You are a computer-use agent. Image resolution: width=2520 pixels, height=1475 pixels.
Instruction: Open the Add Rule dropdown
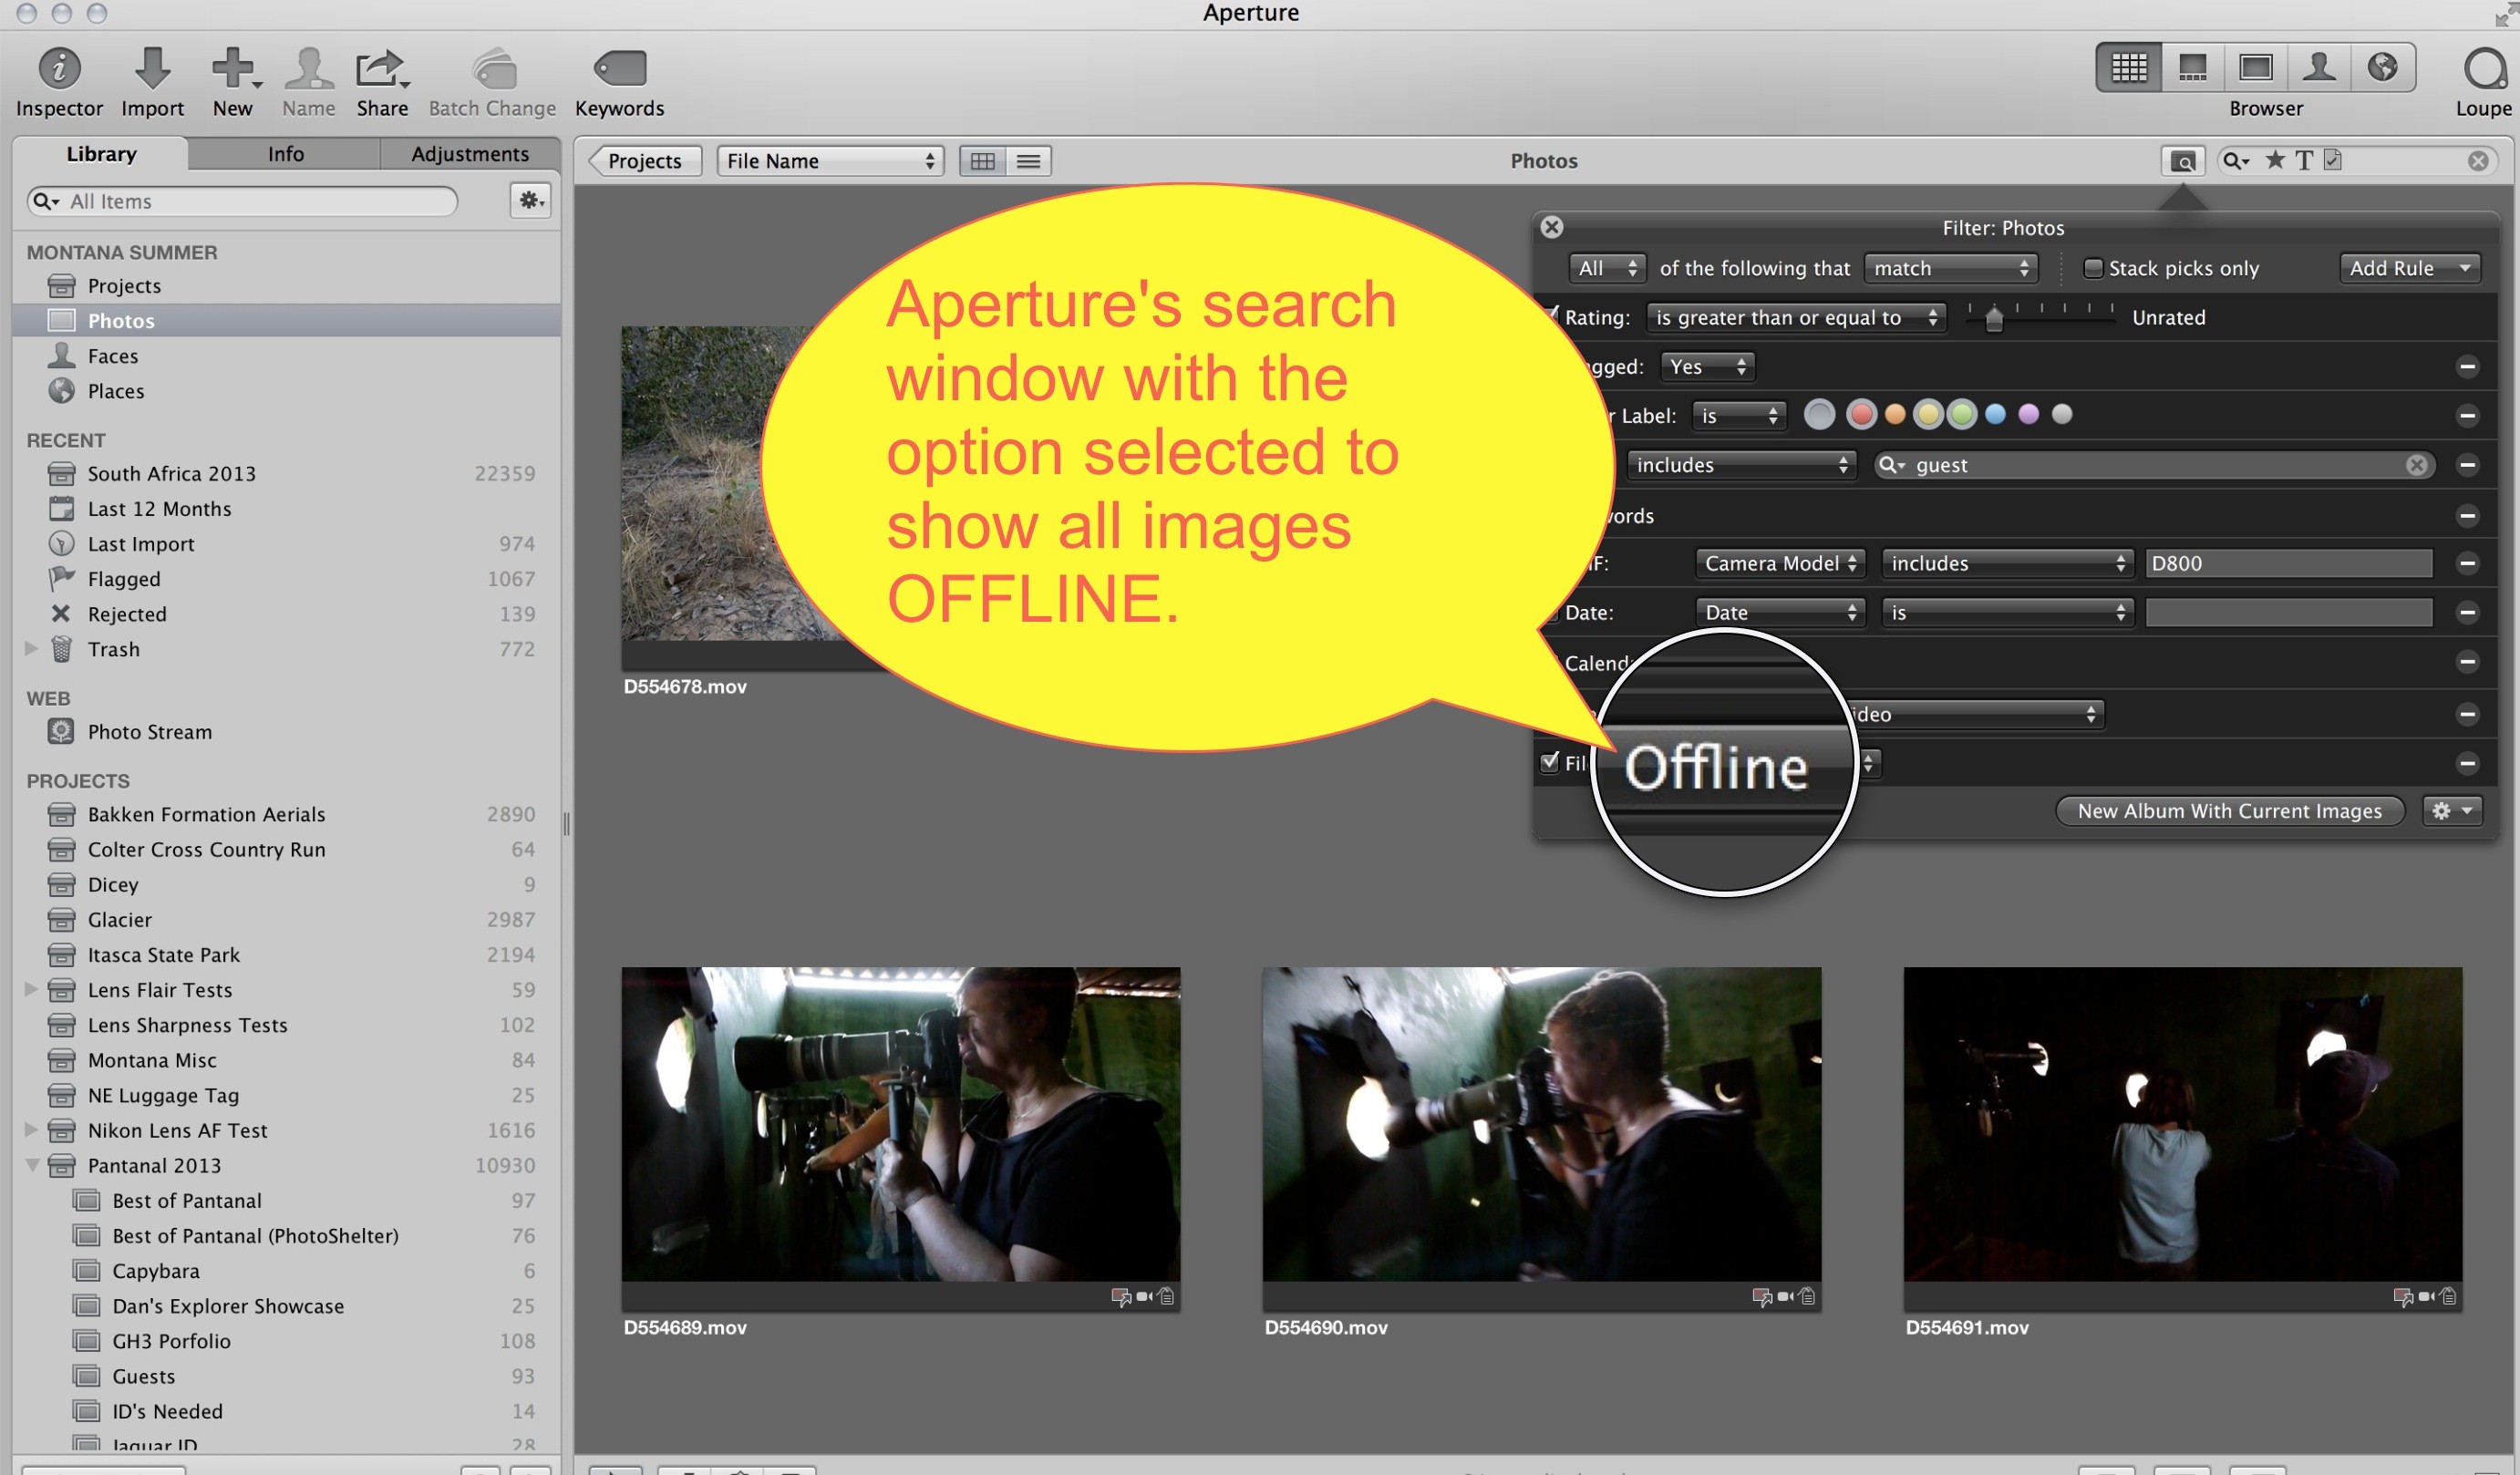pos(2410,268)
